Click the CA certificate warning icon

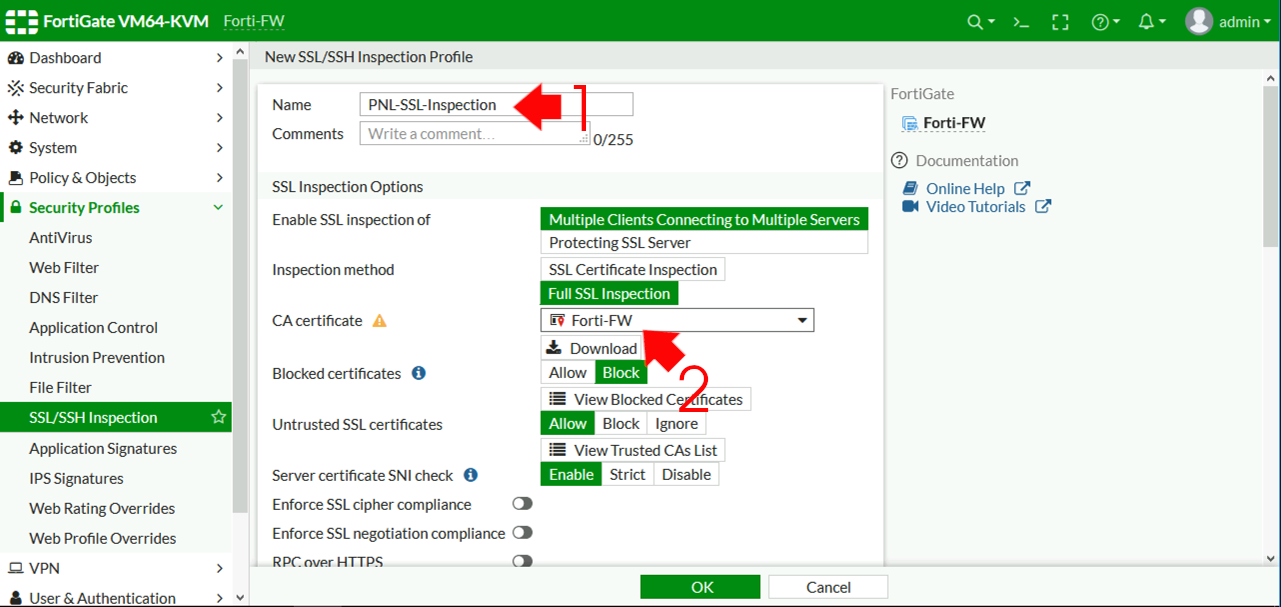pos(380,320)
